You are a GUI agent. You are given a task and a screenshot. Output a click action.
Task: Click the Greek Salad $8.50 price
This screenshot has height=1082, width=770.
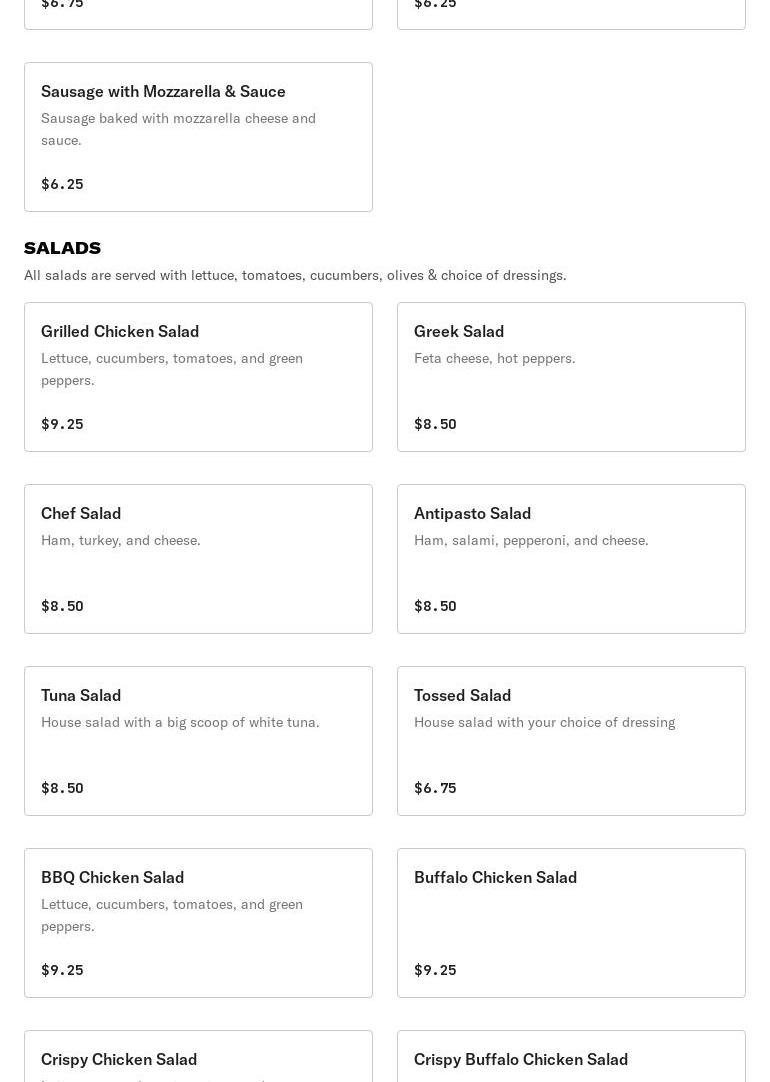435,424
